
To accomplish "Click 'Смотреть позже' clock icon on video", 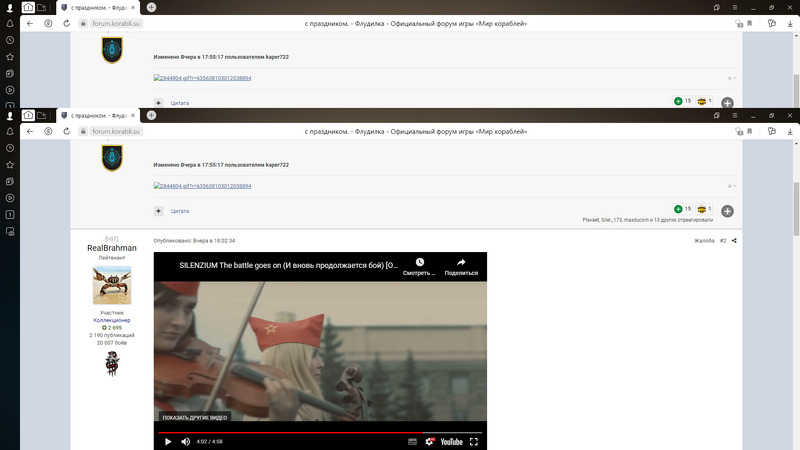I will click(x=419, y=262).
